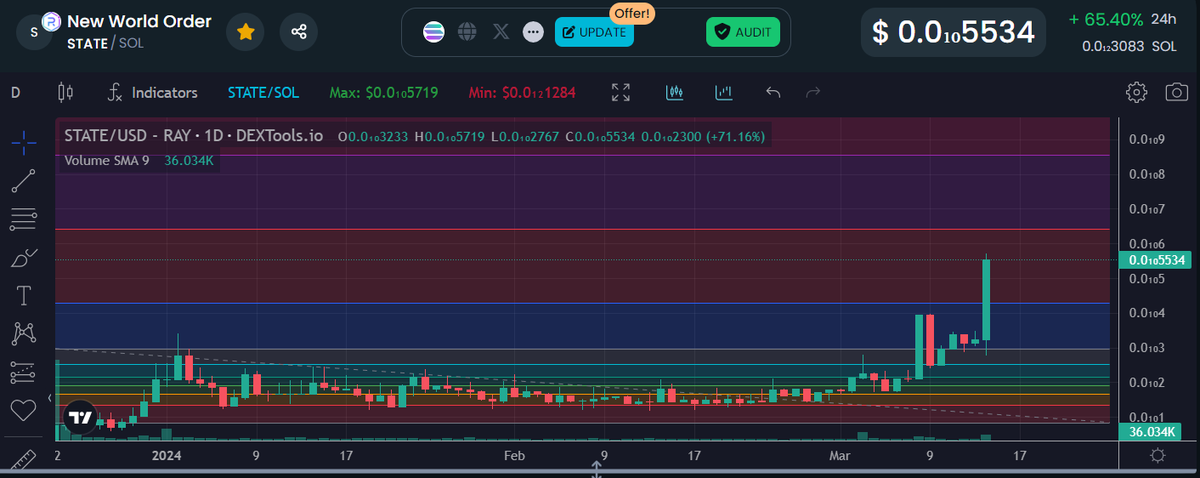Click the $ 0.0₁₀5534 current price display
This screenshot has width=1200, height=478.
[x=954, y=32]
